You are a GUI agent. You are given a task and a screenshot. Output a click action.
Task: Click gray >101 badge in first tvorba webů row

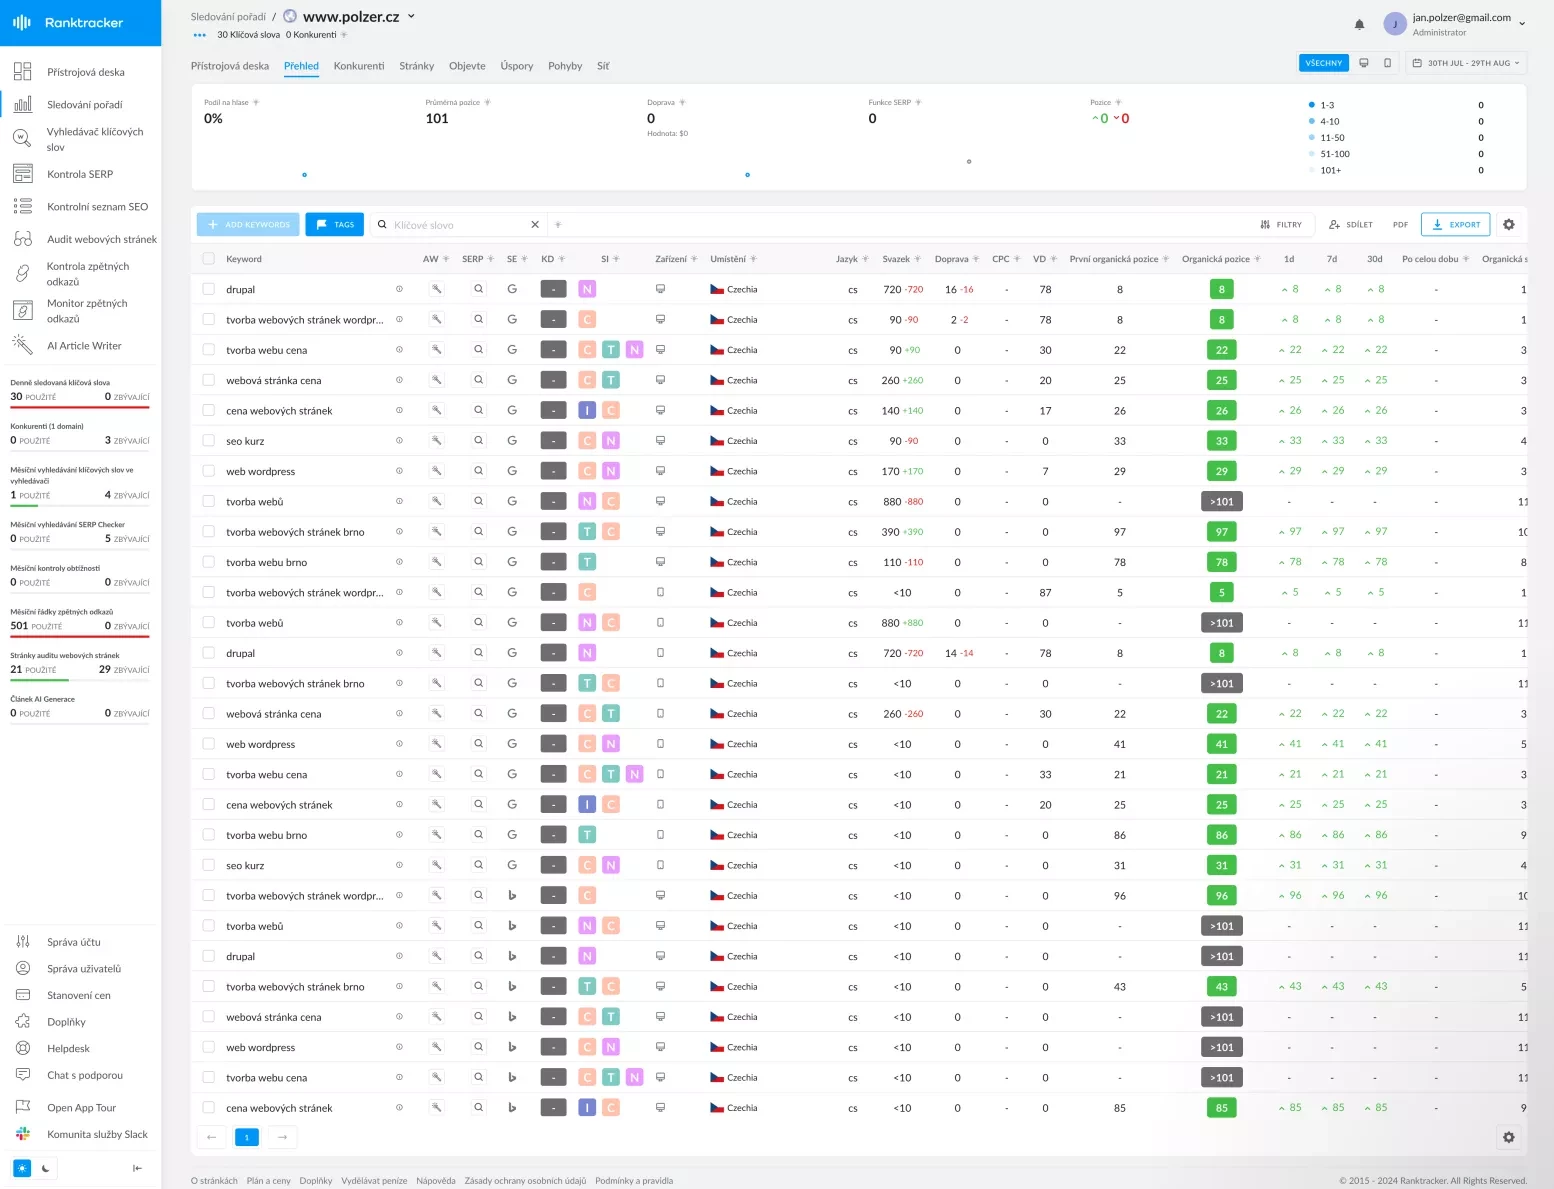coord(1222,501)
